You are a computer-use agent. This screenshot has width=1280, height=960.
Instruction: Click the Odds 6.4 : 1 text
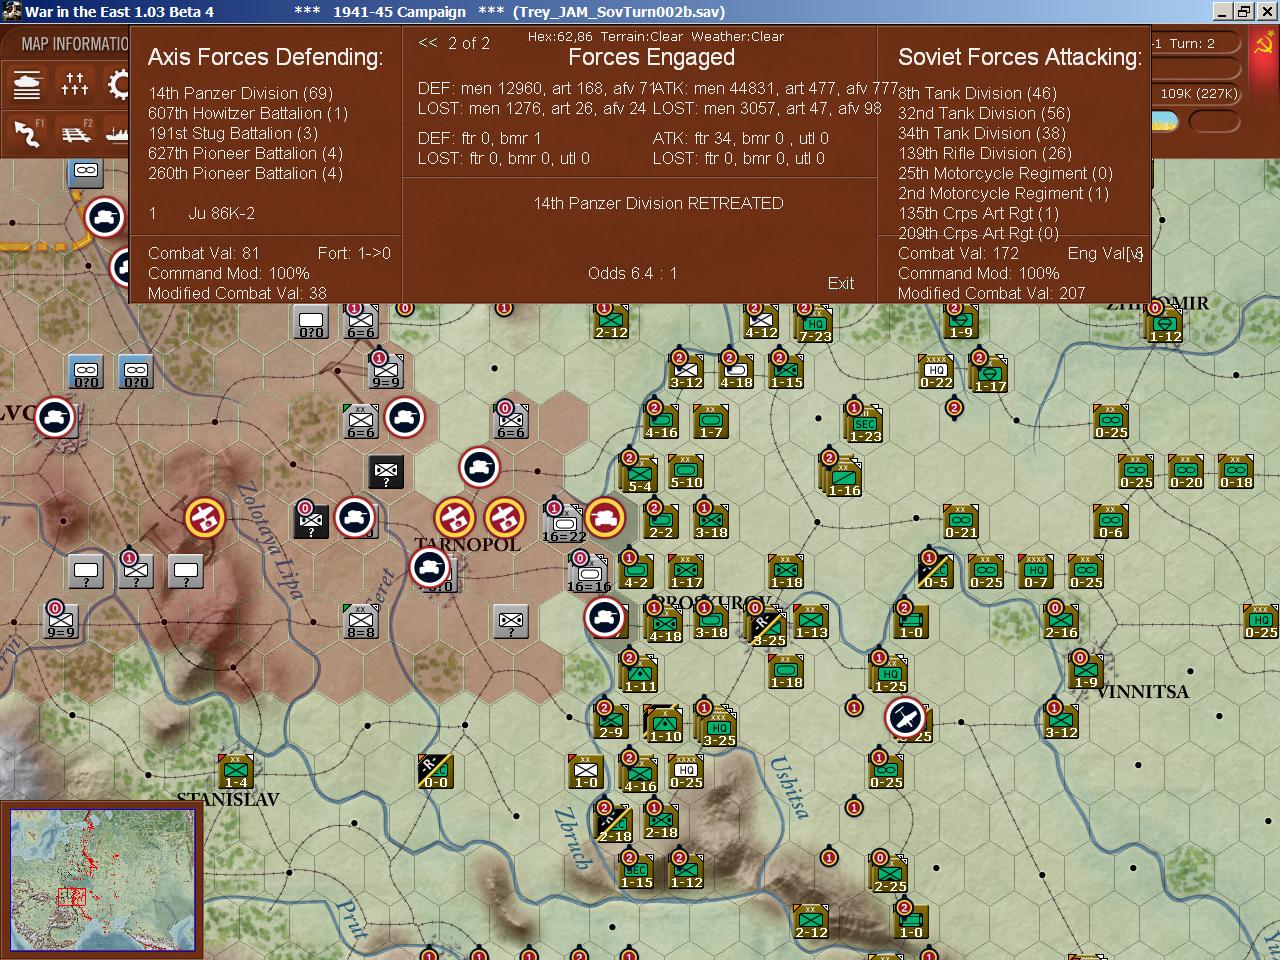(x=632, y=273)
